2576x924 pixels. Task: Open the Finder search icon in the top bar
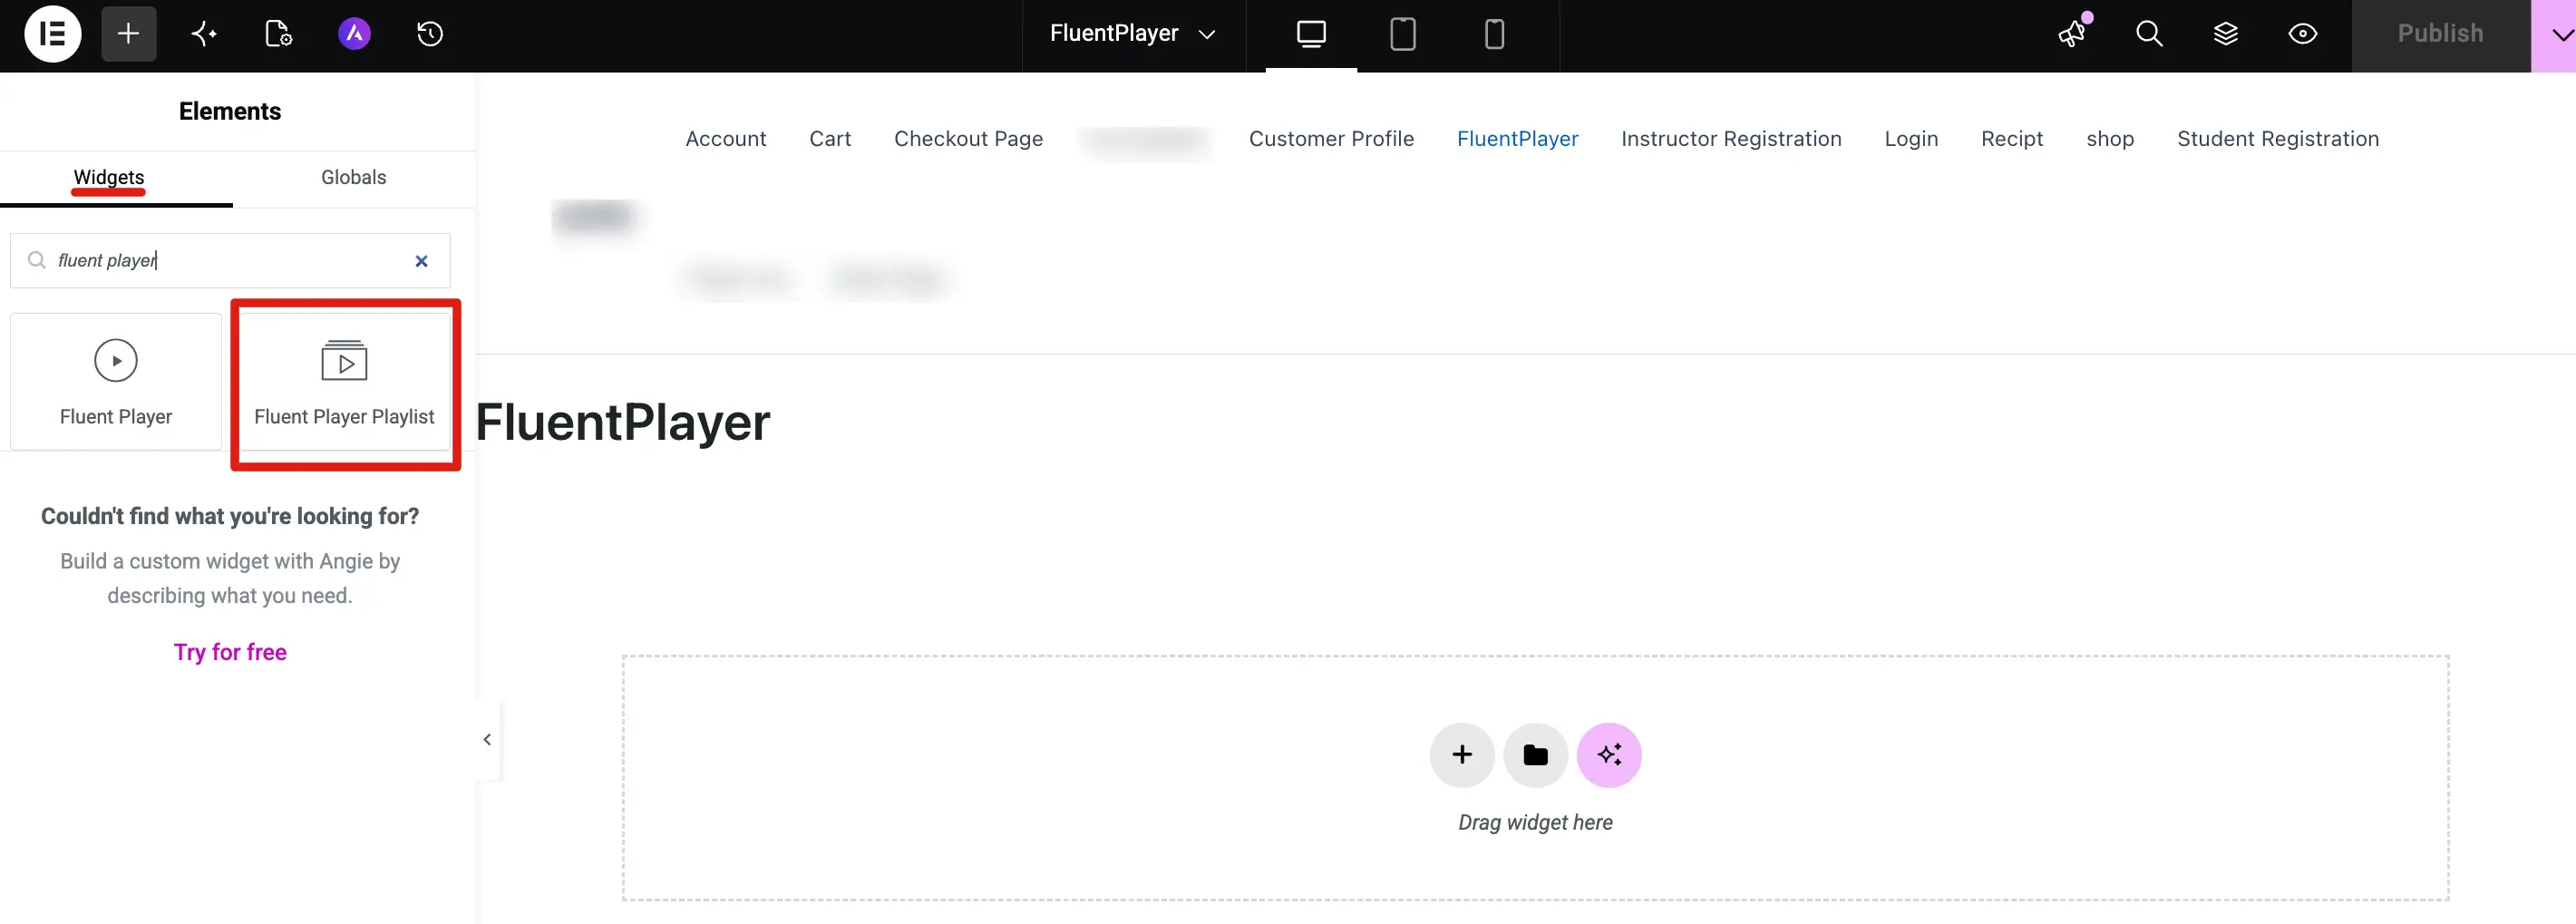2149,34
